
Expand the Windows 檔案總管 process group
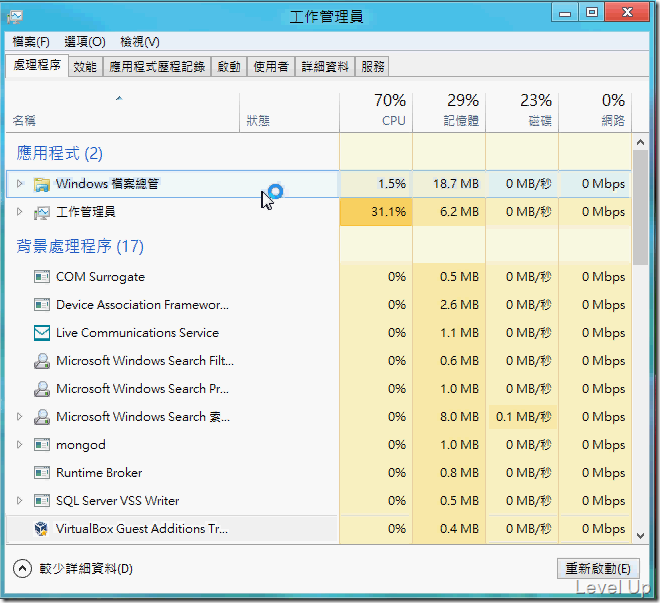tap(19, 184)
